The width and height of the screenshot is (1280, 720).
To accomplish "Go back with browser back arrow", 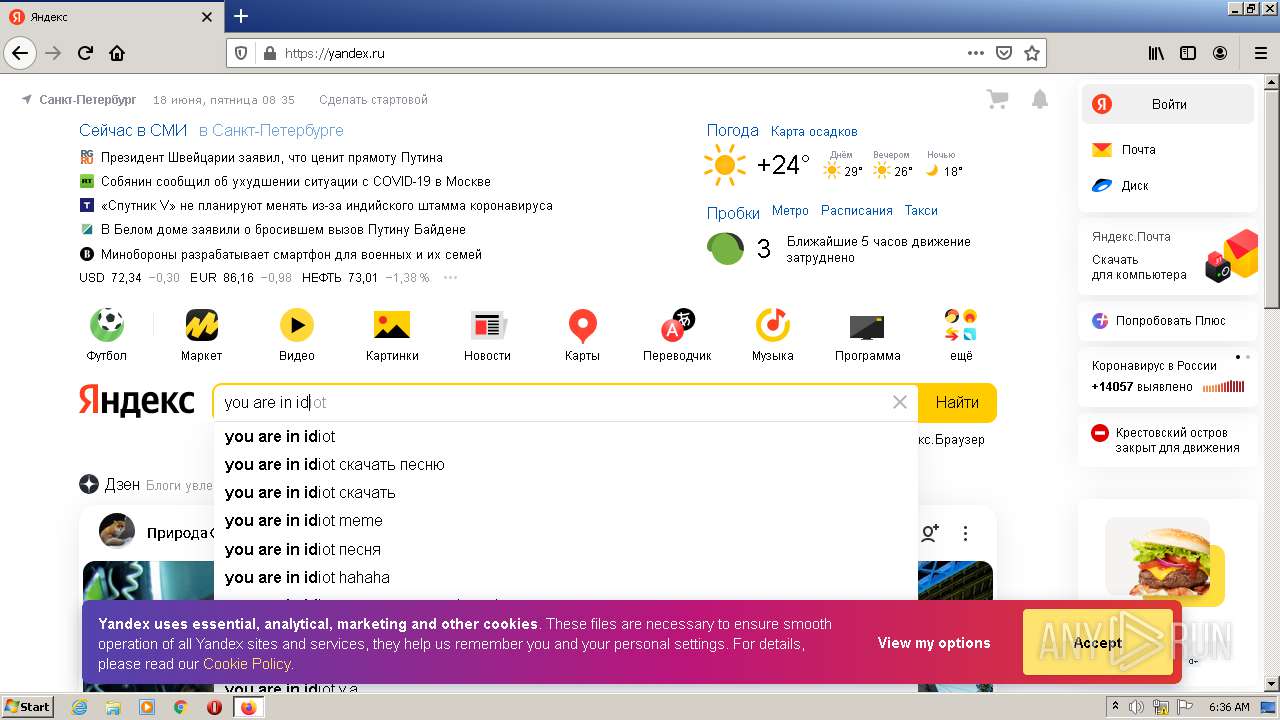I will 19,53.
